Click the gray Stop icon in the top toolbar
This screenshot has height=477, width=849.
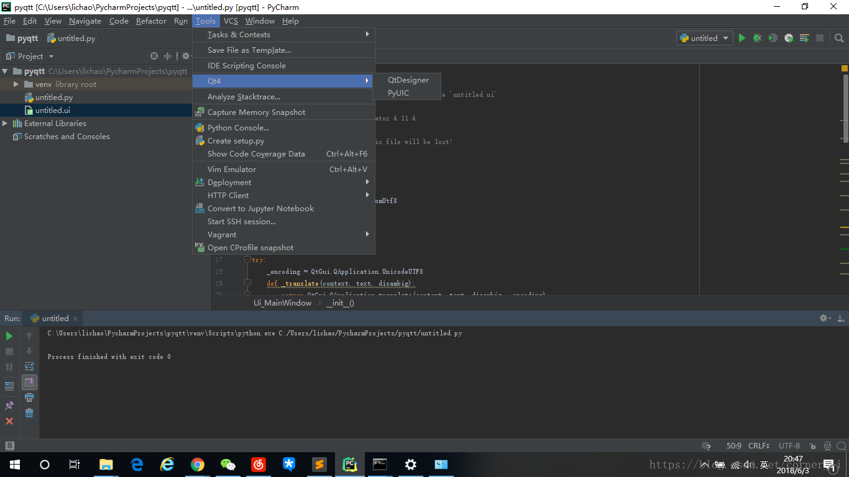click(x=820, y=38)
